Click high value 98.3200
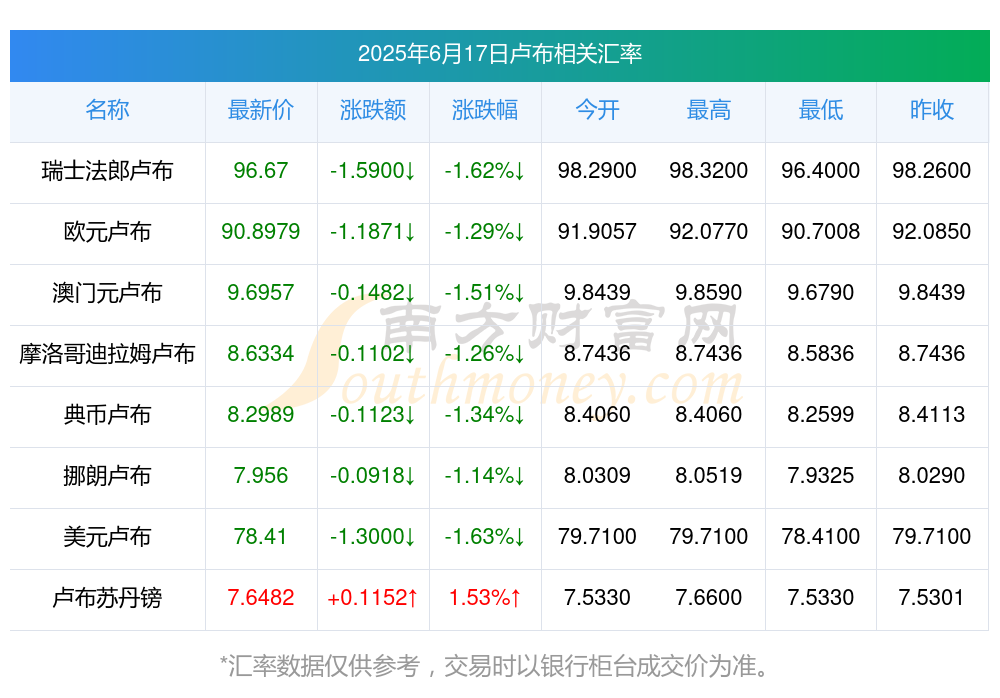This screenshot has height=698, width=1000. click(x=709, y=170)
